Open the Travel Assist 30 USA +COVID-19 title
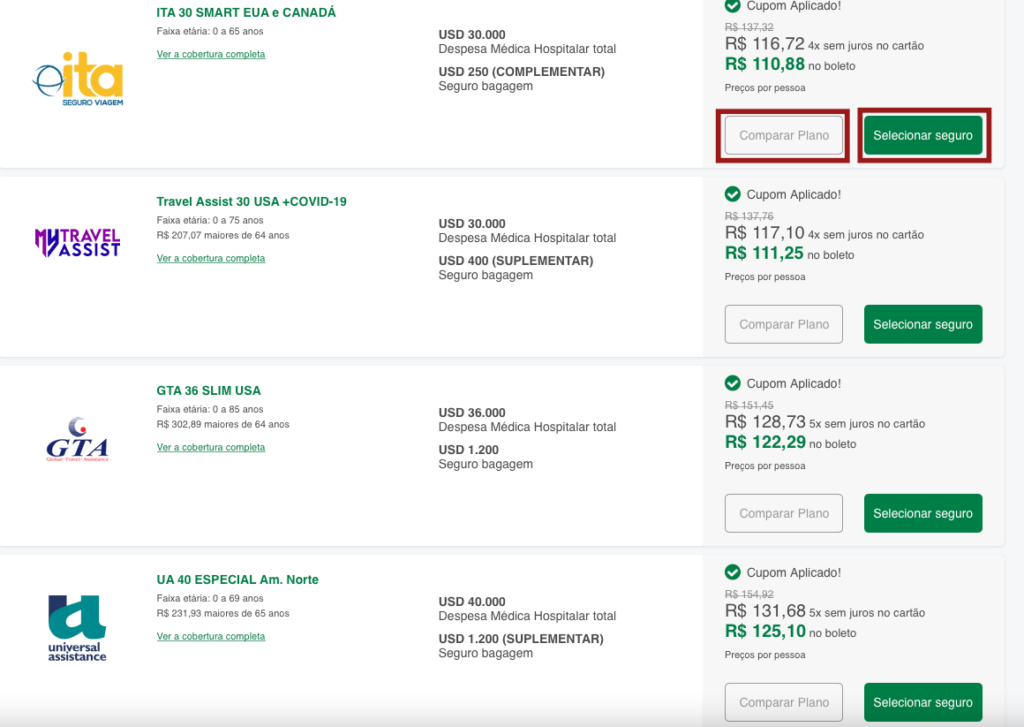 251,201
